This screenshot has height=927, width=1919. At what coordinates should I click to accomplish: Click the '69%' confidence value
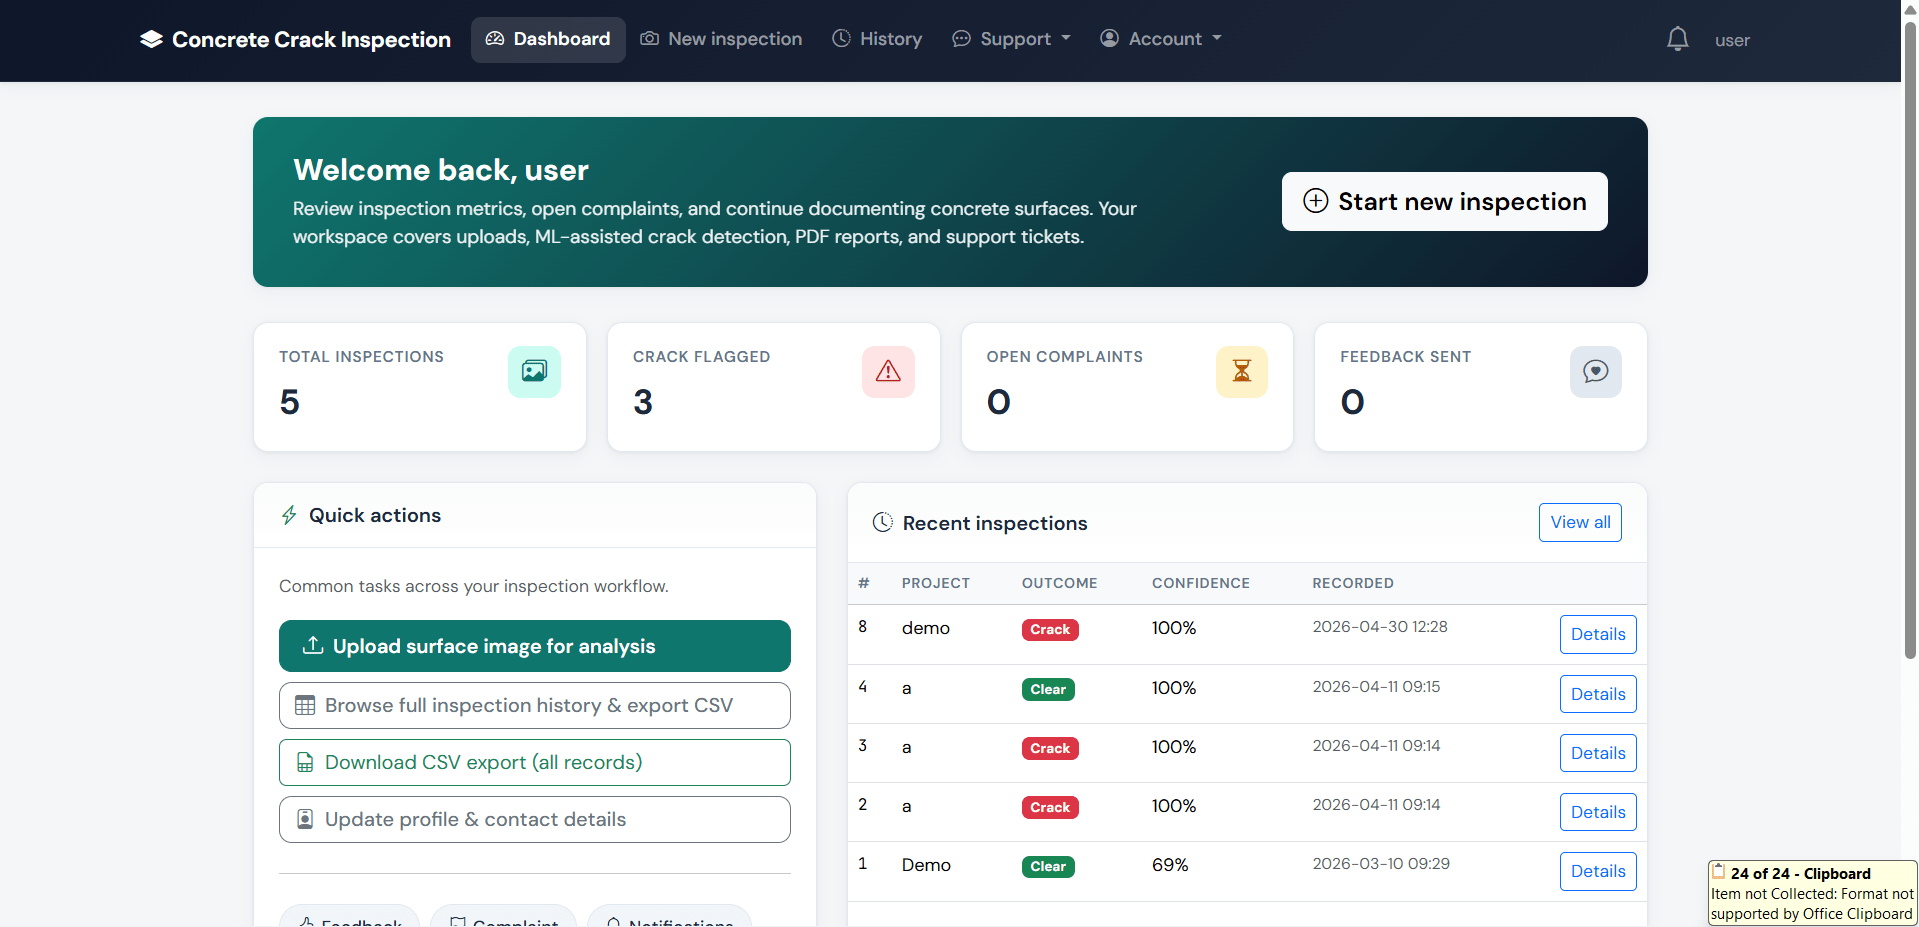pyautogui.click(x=1170, y=865)
